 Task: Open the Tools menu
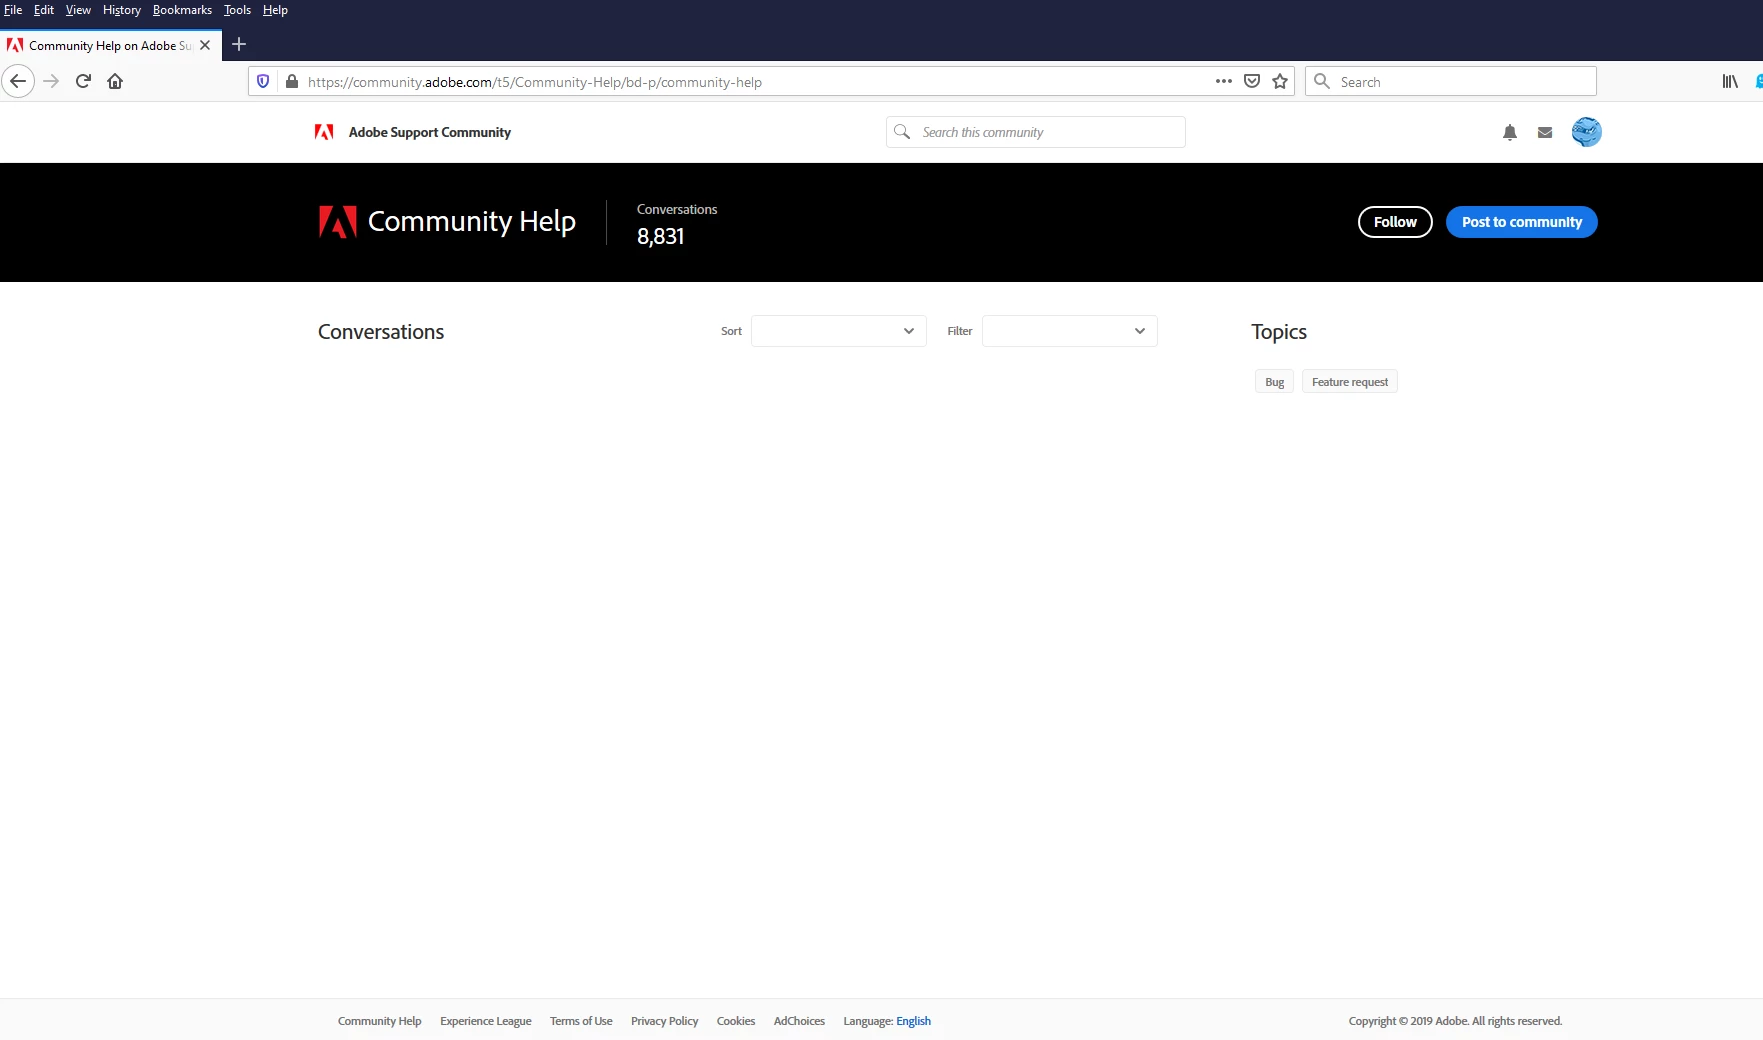(237, 10)
